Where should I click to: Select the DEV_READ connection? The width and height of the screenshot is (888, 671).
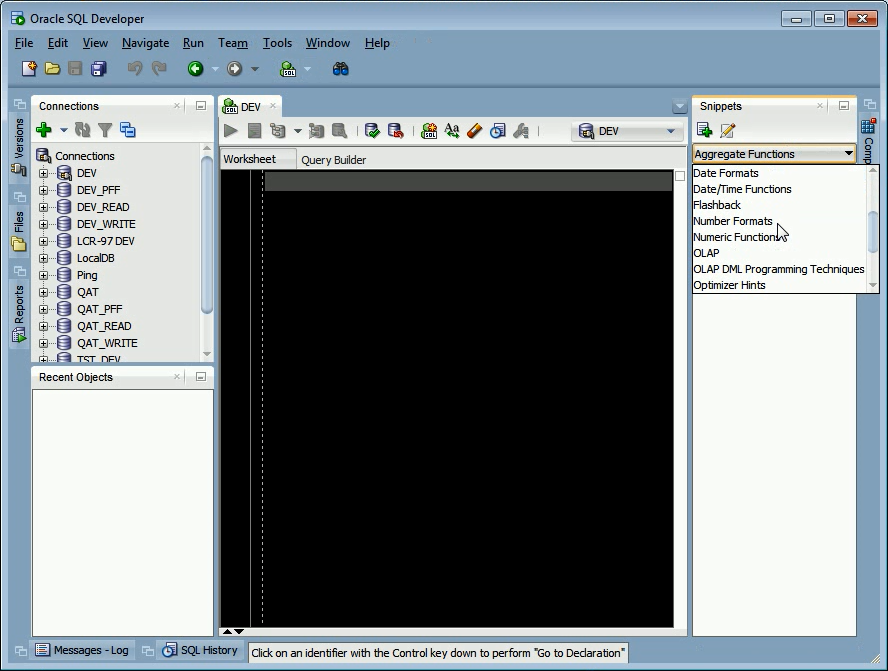[103, 207]
